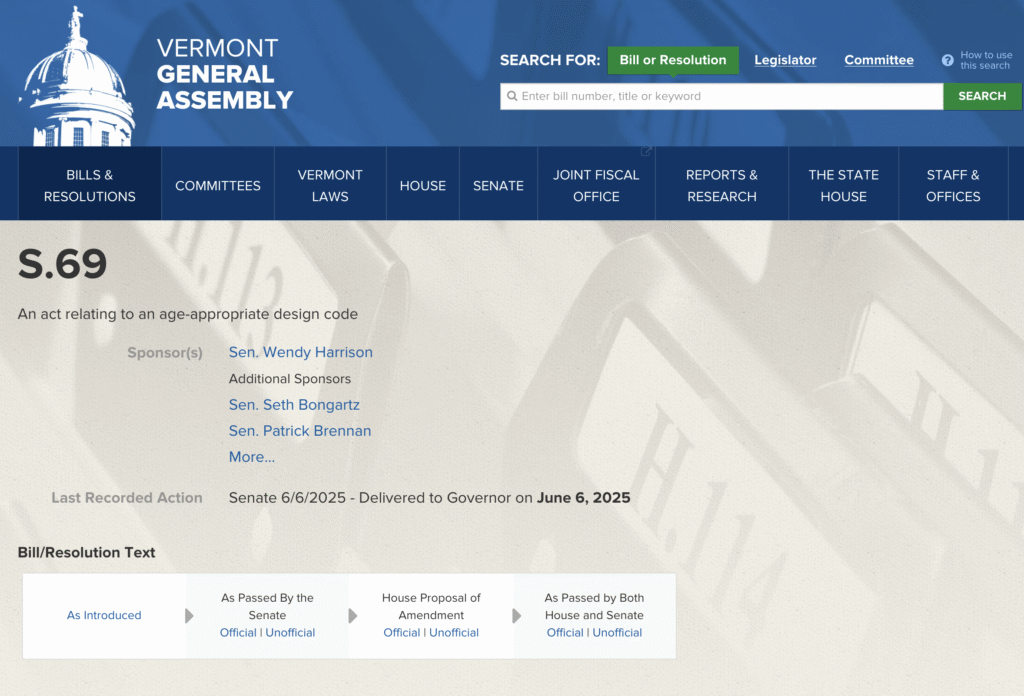Open The State House menu
Image resolution: width=1024 pixels, height=696 pixels.
click(x=843, y=185)
